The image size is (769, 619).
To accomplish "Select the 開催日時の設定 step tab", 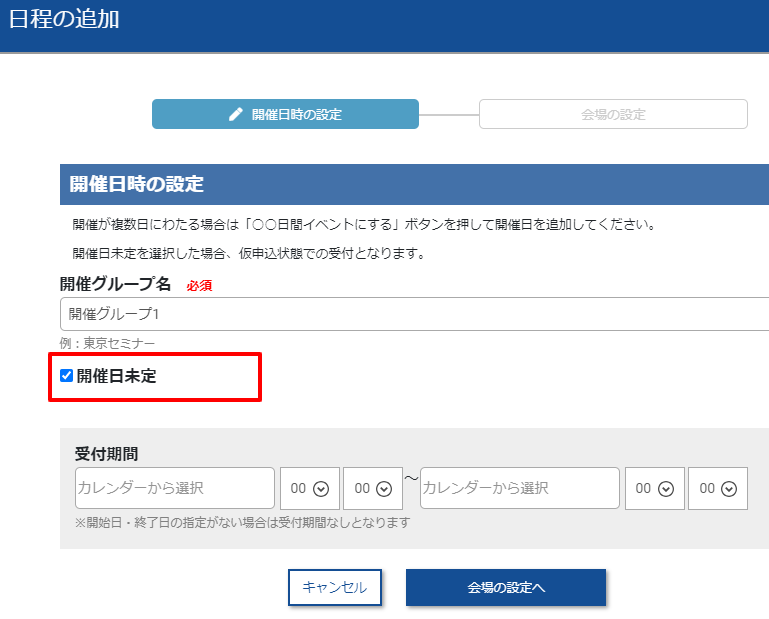I will pos(285,114).
